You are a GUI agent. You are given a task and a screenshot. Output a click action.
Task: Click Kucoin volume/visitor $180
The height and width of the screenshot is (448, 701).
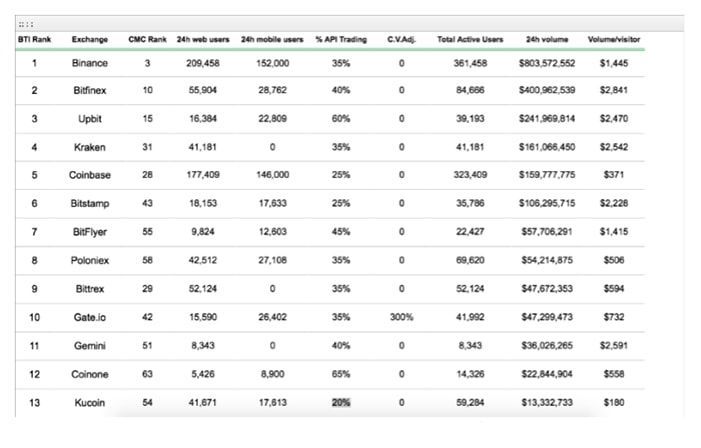(x=614, y=403)
